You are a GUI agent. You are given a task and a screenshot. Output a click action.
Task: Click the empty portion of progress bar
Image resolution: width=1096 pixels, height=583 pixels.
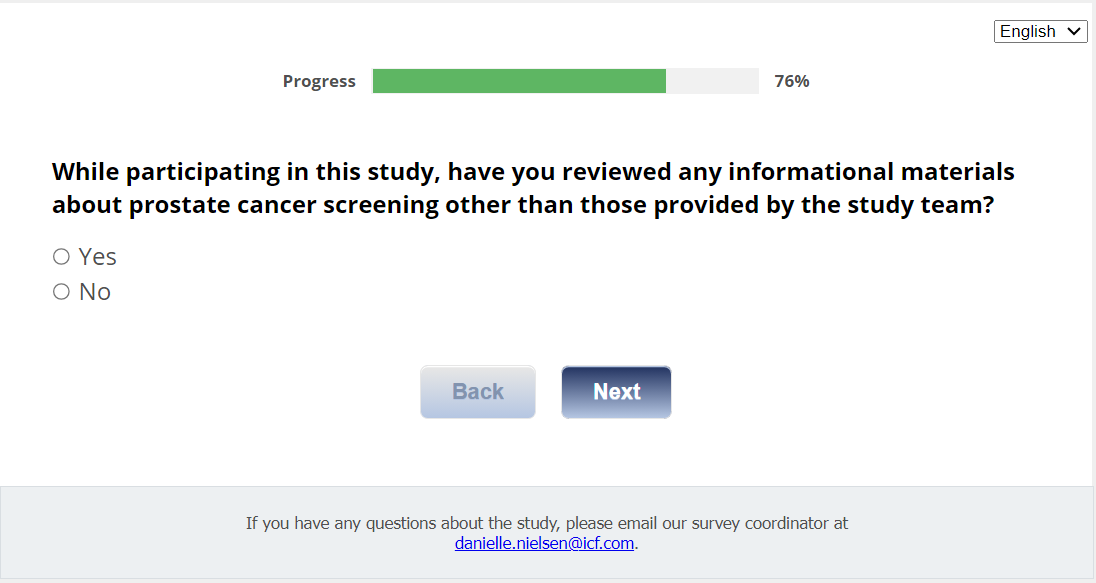coord(712,81)
